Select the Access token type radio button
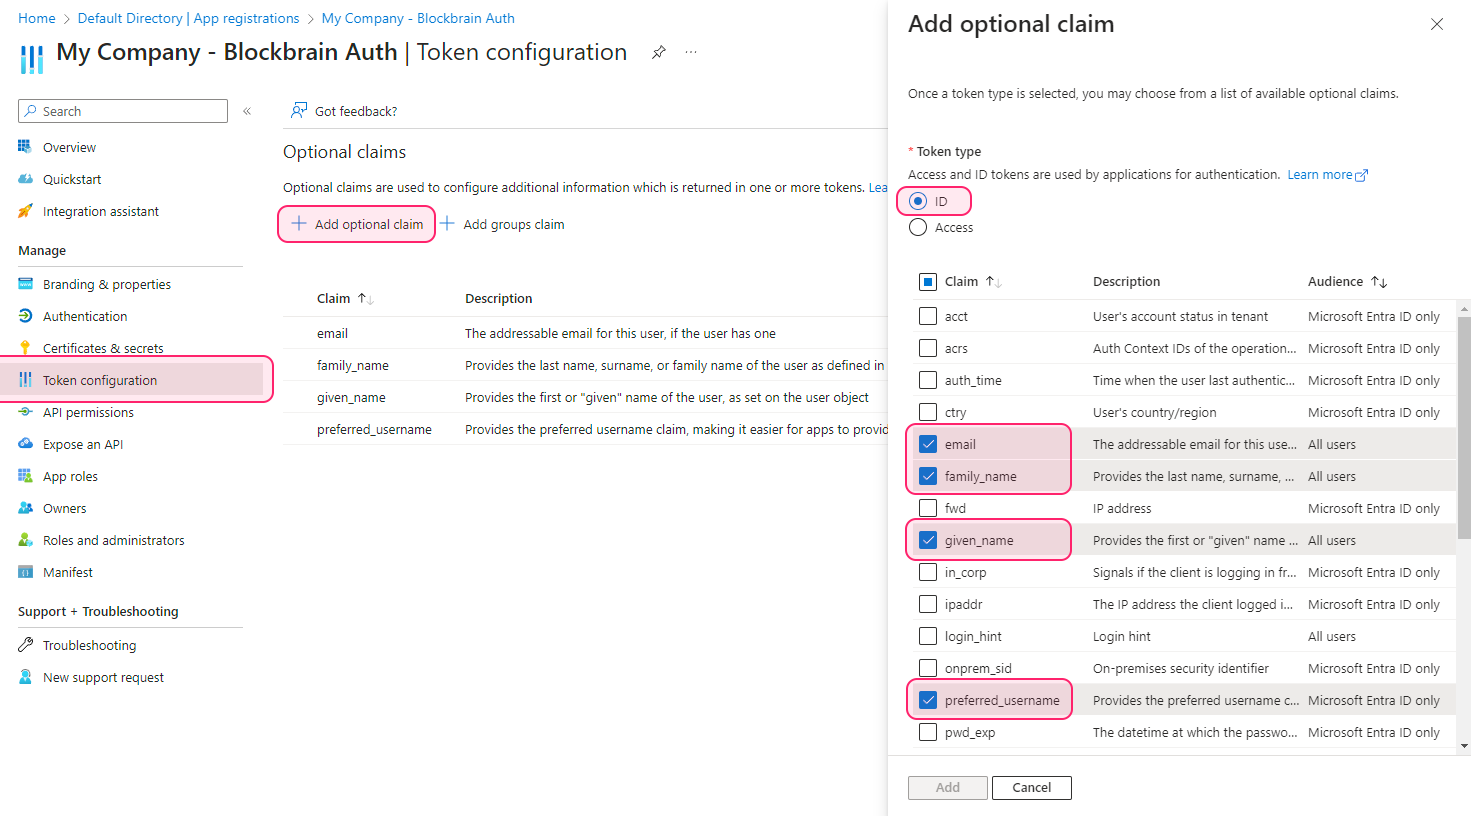This screenshot has height=816, width=1471. click(x=918, y=227)
